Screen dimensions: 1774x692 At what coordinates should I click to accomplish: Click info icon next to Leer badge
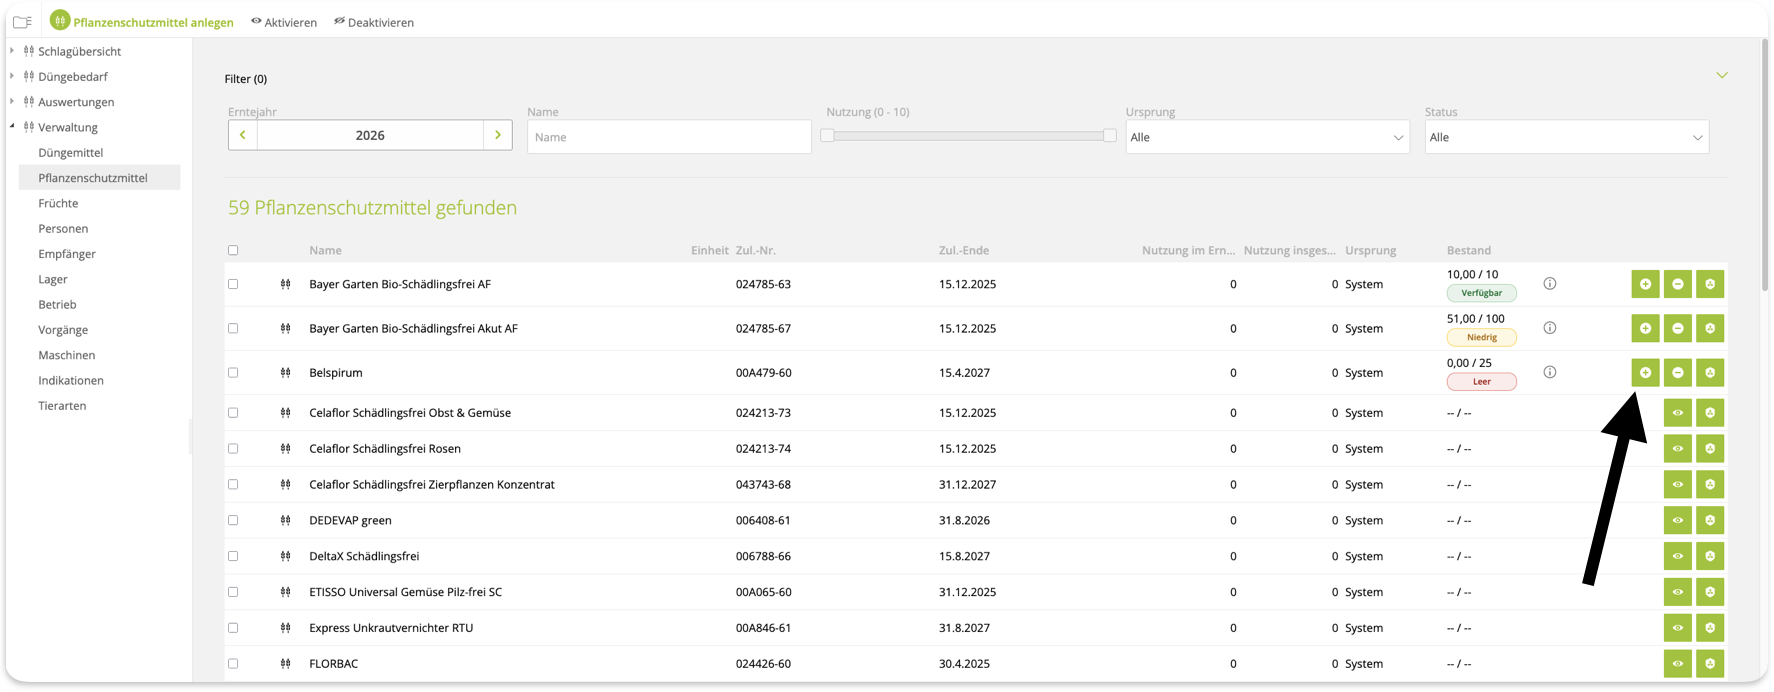tap(1549, 372)
